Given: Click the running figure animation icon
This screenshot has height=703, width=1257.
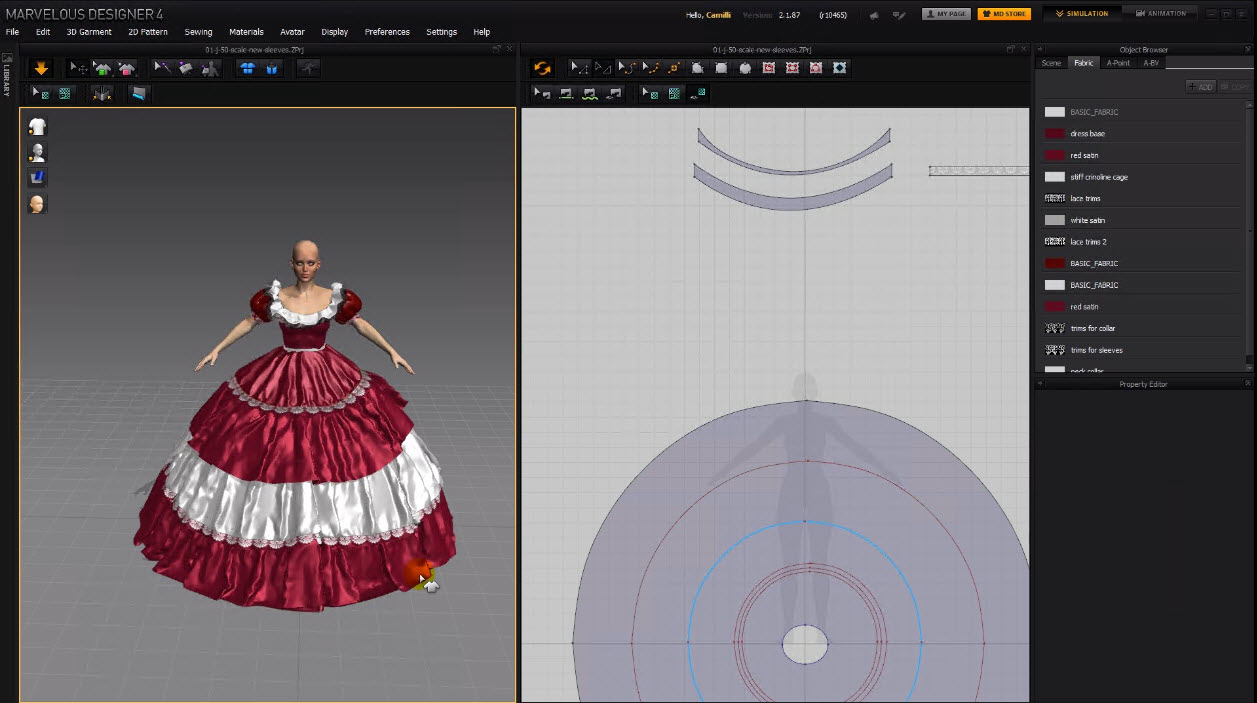Looking at the screenshot, I should click(309, 68).
